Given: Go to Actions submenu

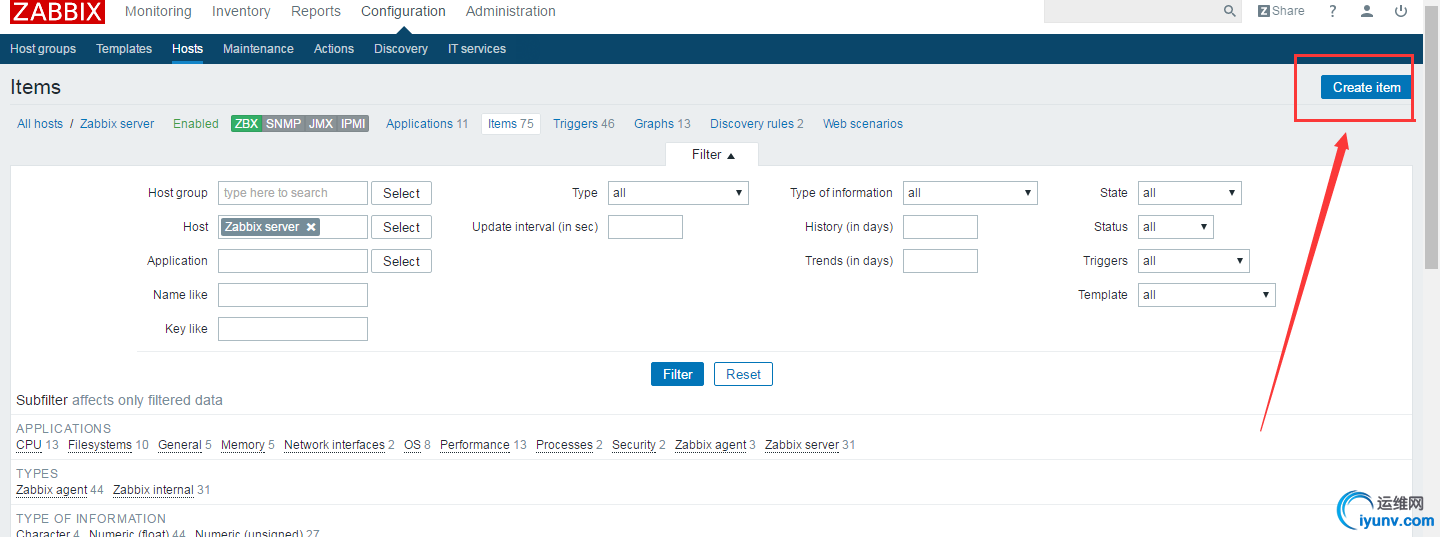Looking at the screenshot, I should click(x=334, y=49).
